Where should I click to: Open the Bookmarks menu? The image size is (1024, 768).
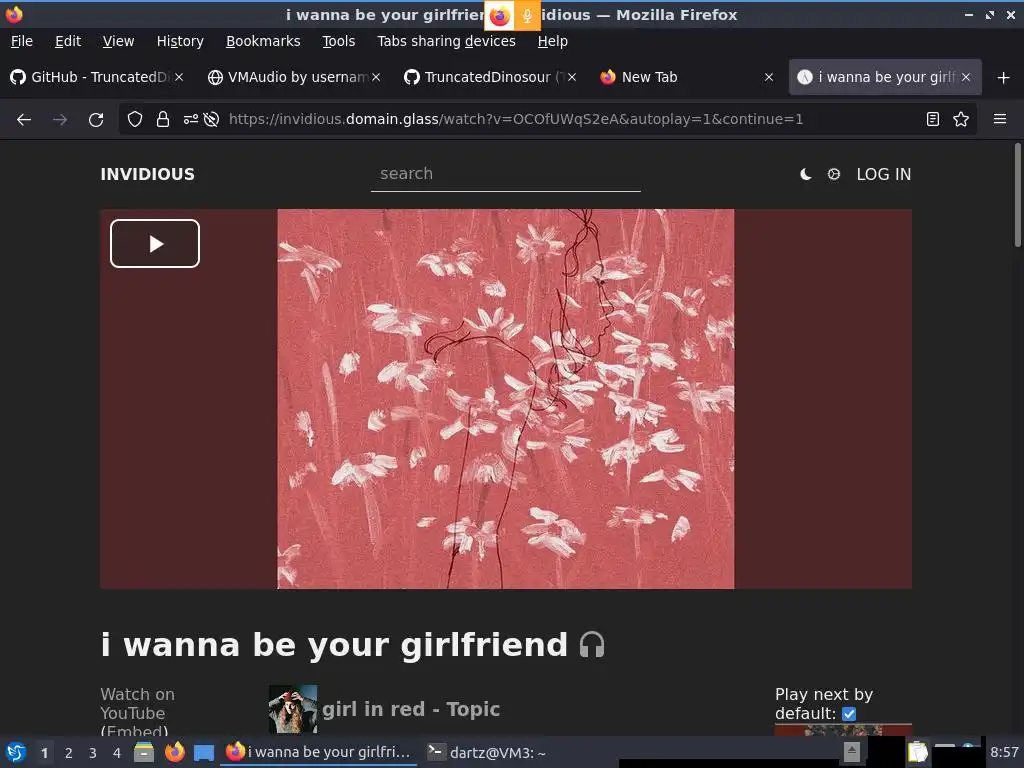tap(263, 41)
